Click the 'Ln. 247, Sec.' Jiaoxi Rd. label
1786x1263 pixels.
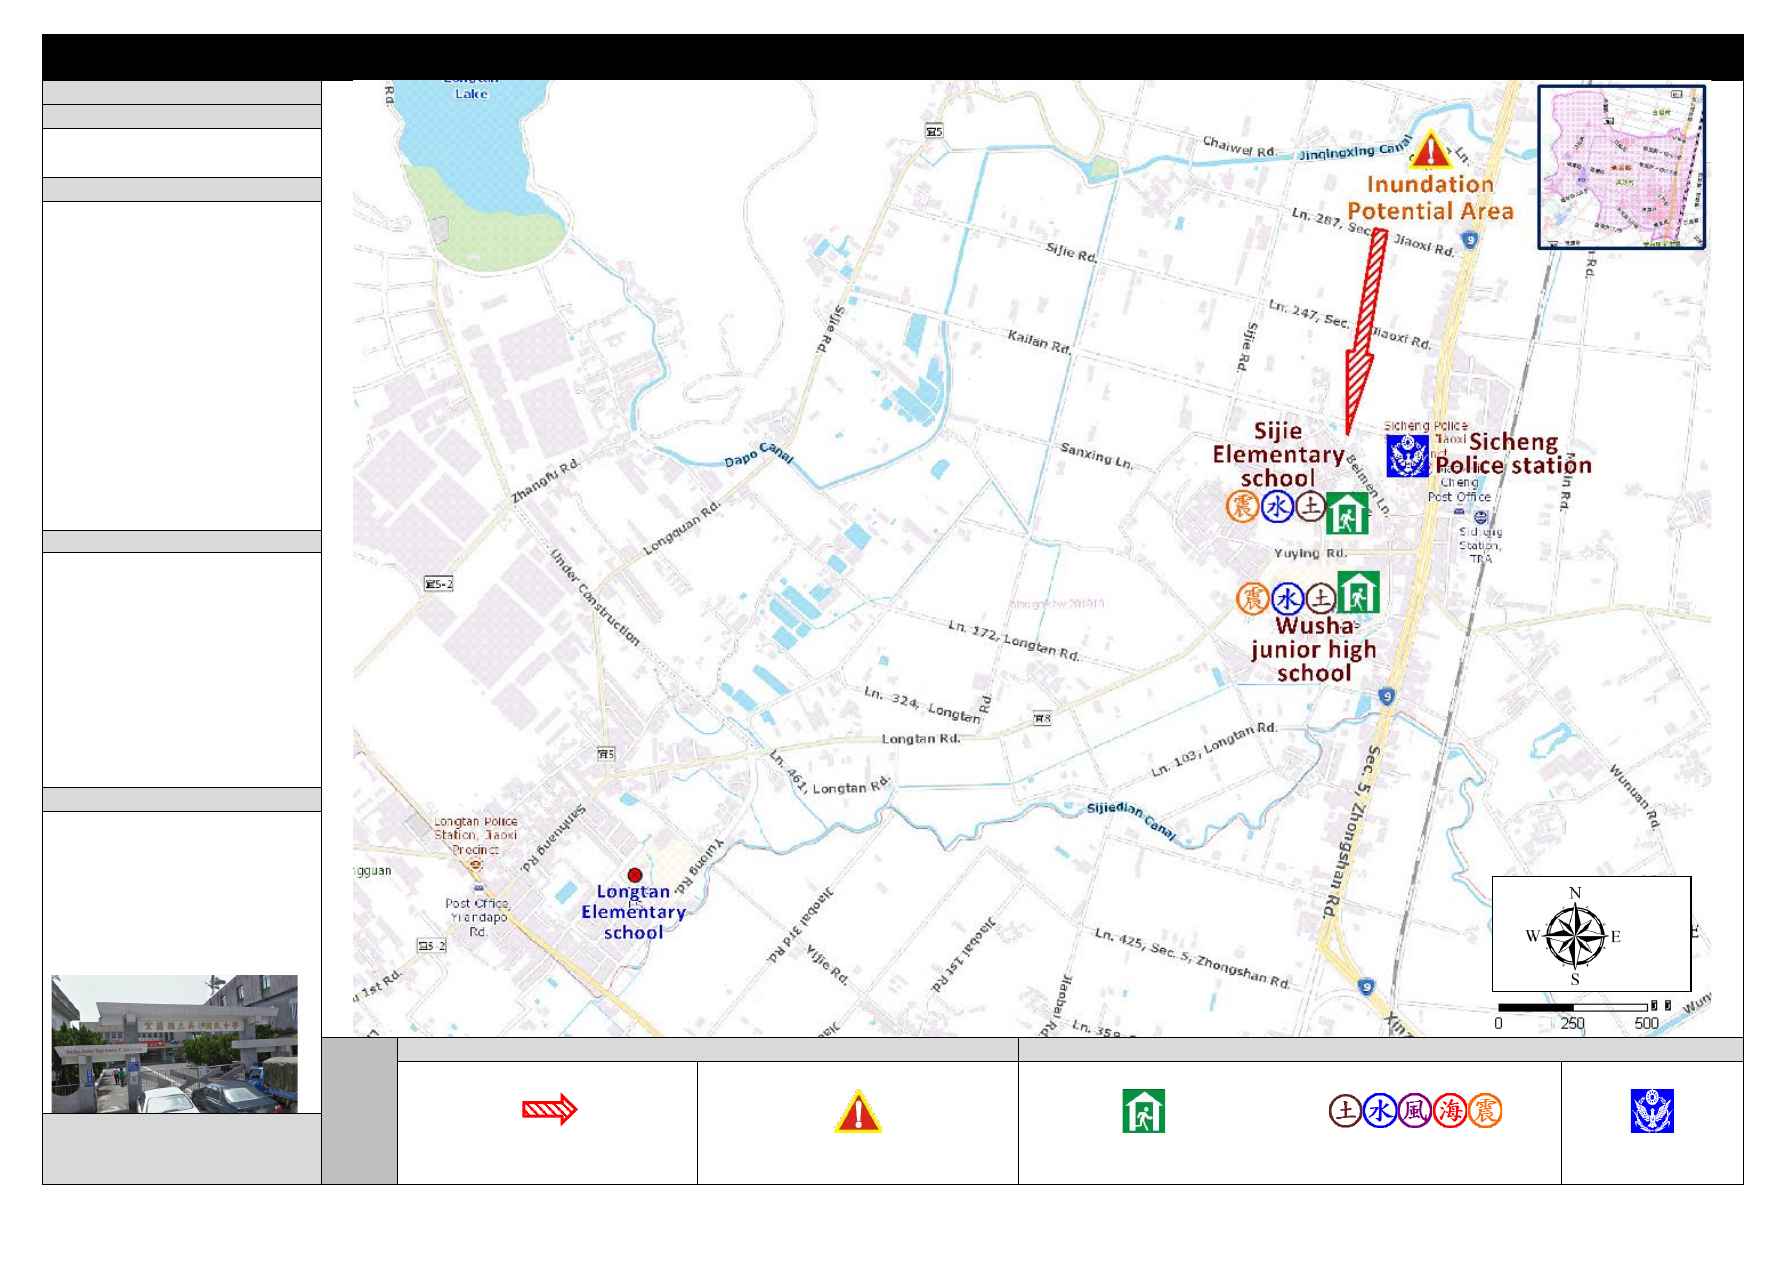[x=1309, y=313]
